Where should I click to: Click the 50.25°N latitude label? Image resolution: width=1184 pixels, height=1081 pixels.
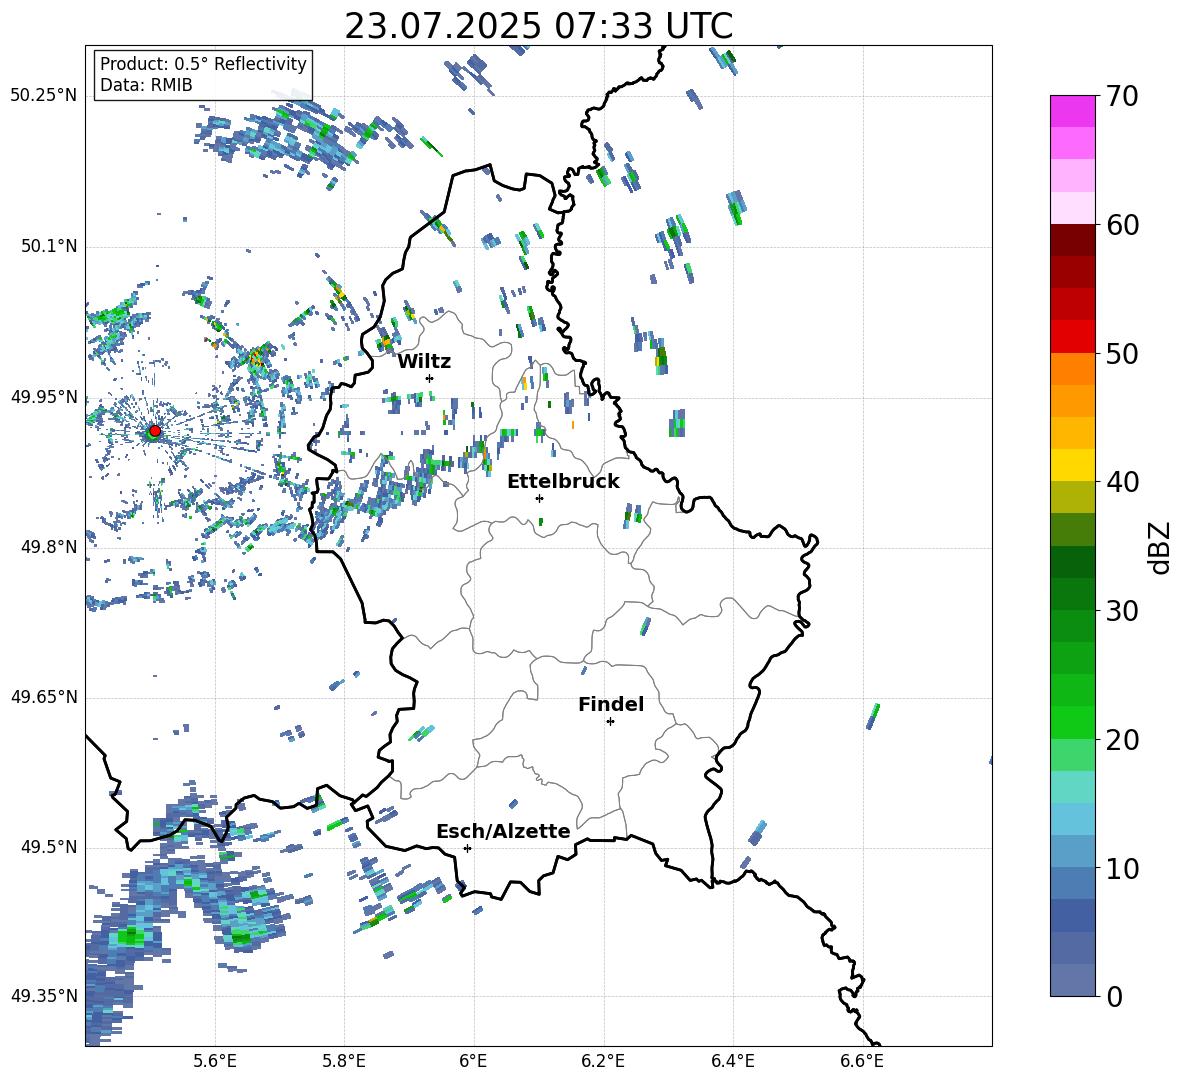click(x=44, y=96)
